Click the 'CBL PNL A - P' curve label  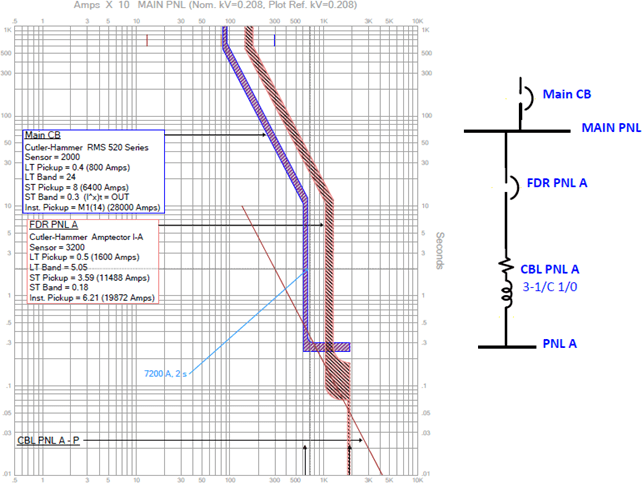pos(48,440)
